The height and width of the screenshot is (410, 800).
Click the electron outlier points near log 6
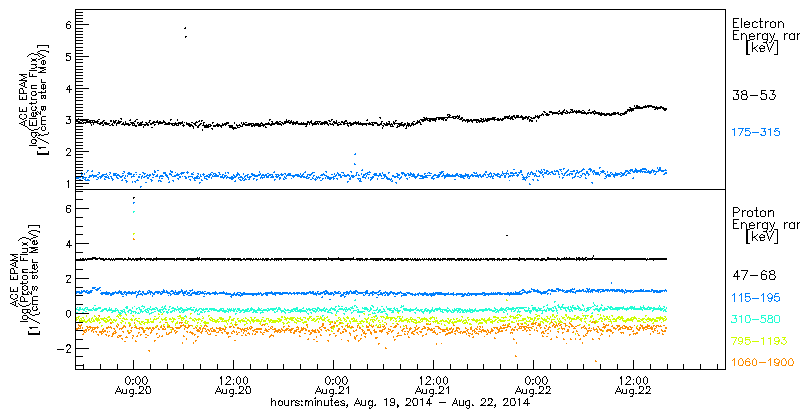coord(186,32)
